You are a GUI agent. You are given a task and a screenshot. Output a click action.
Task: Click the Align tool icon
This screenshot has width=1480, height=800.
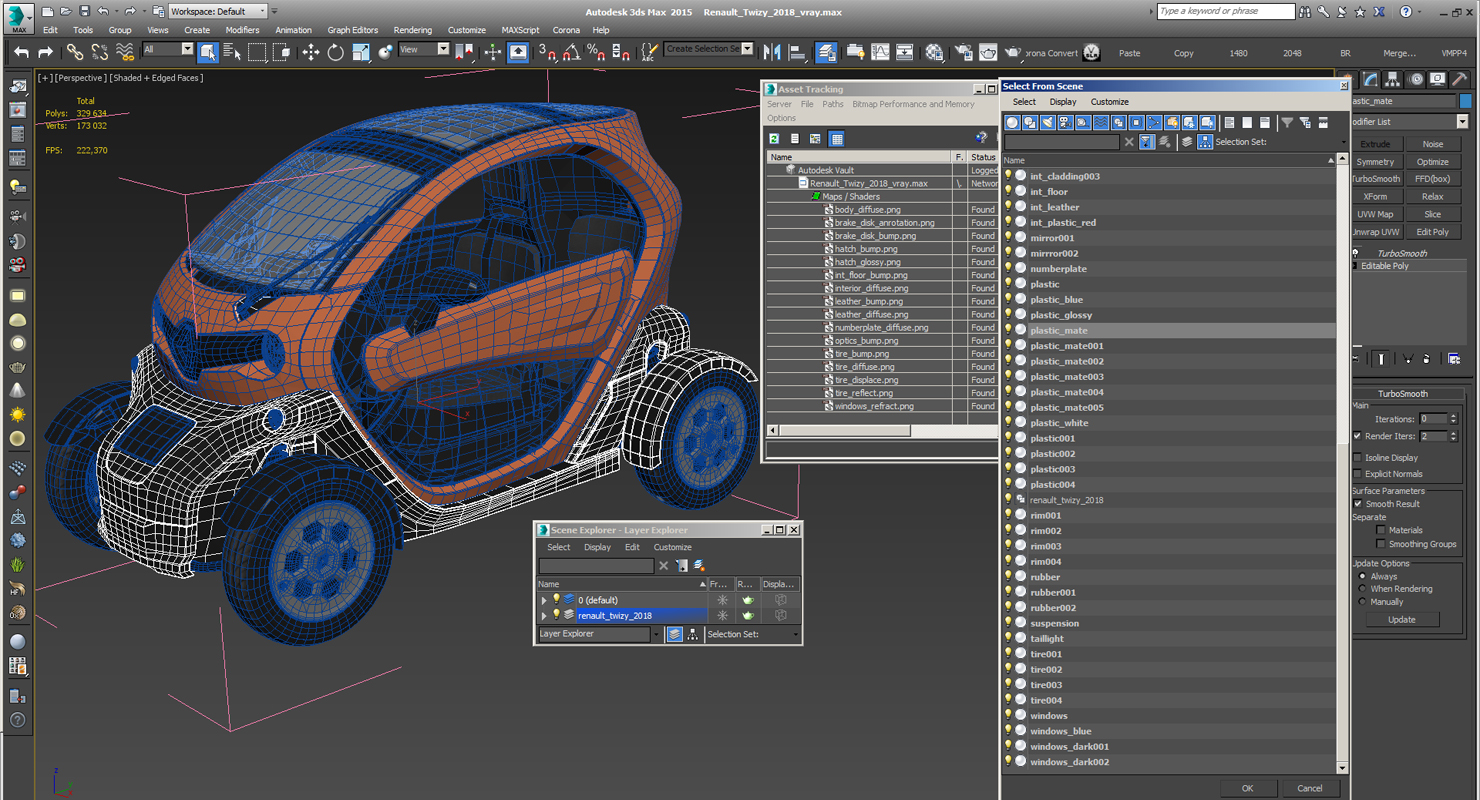click(797, 52)
